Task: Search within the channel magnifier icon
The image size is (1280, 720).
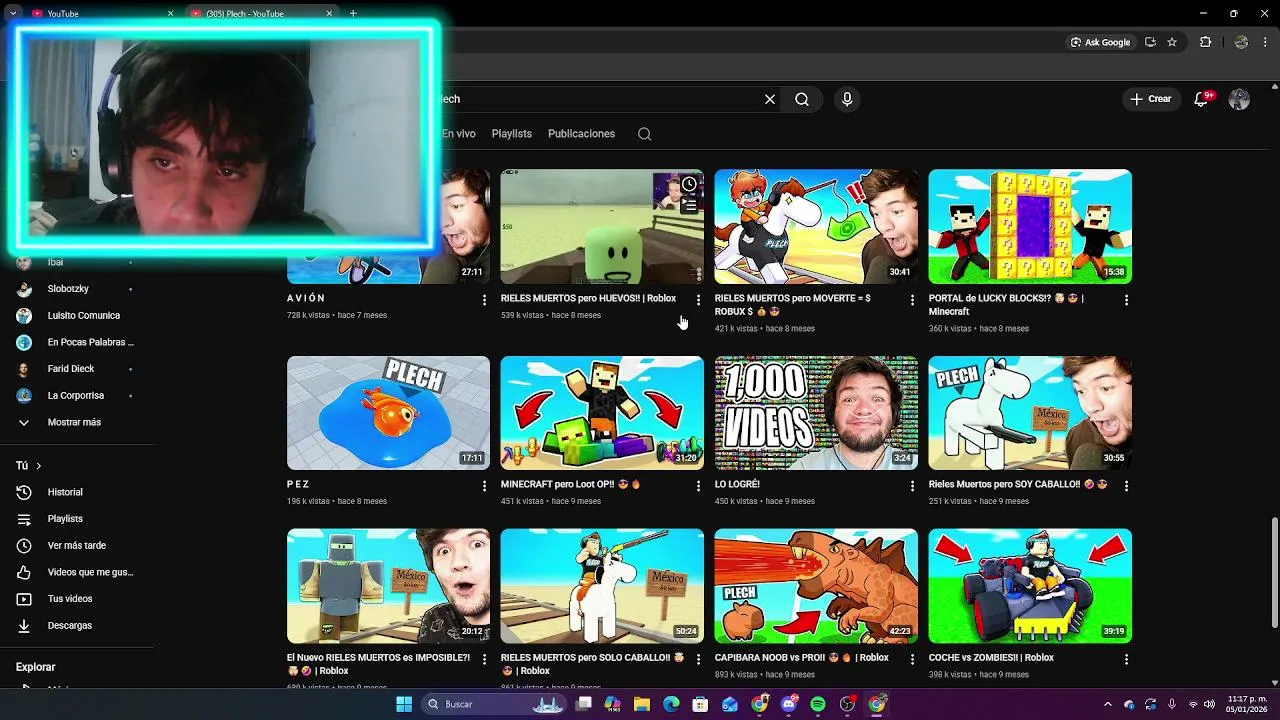Action: click(644, 134)
